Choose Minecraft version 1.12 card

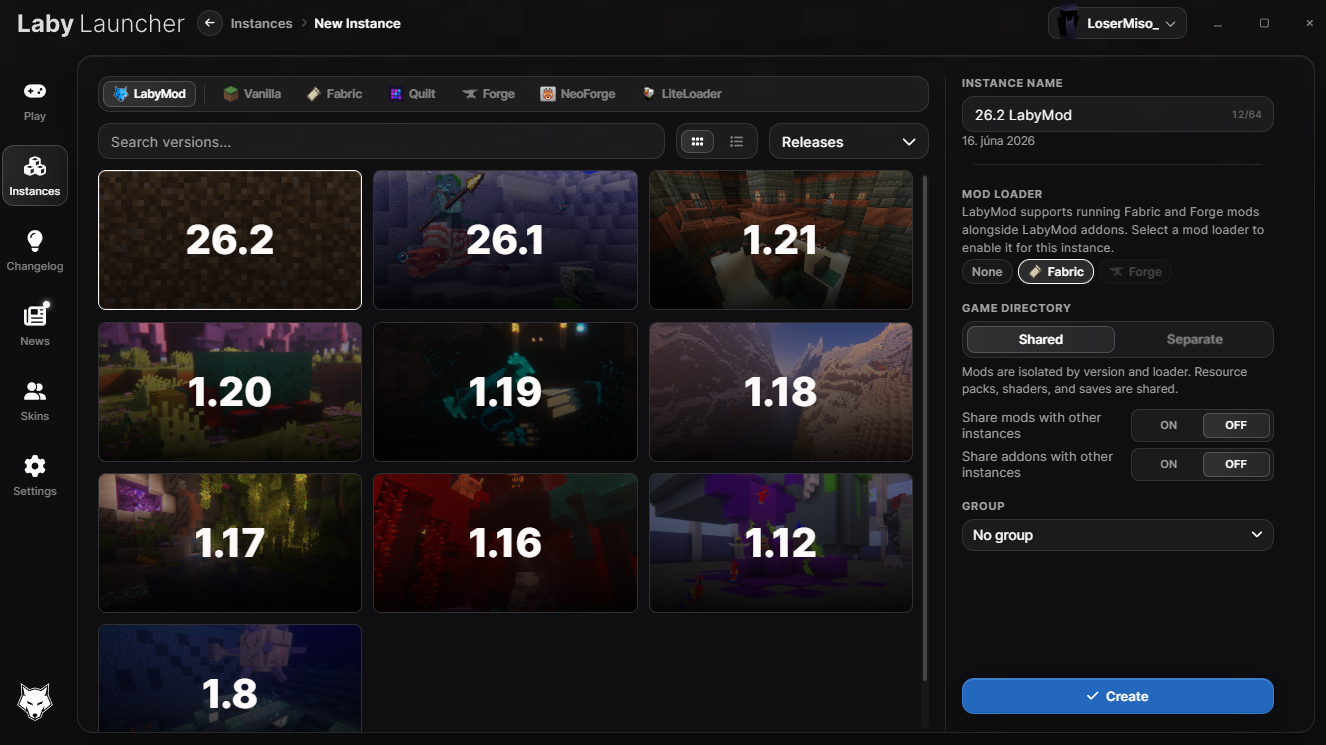781,543
